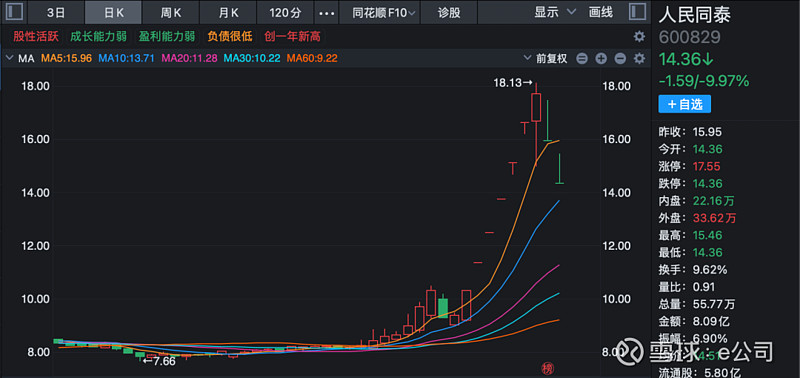800x378 pixels.
Task: Collapse the MA indicator chevron
Action: [8, 58]
